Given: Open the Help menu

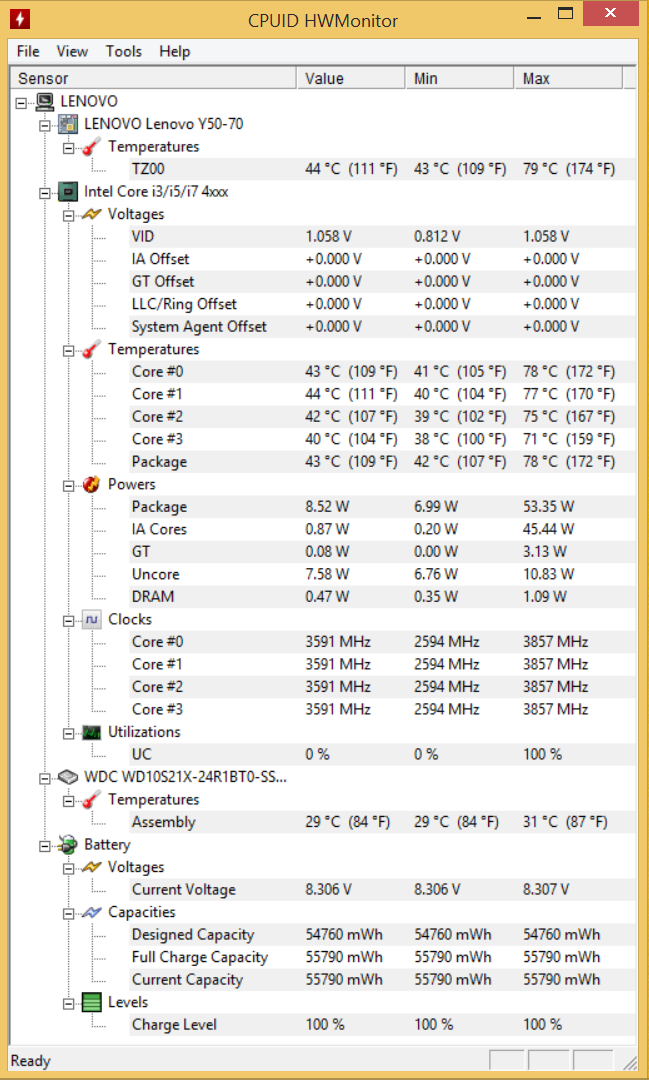Looking at the screenshot, I should click(174, 52).
